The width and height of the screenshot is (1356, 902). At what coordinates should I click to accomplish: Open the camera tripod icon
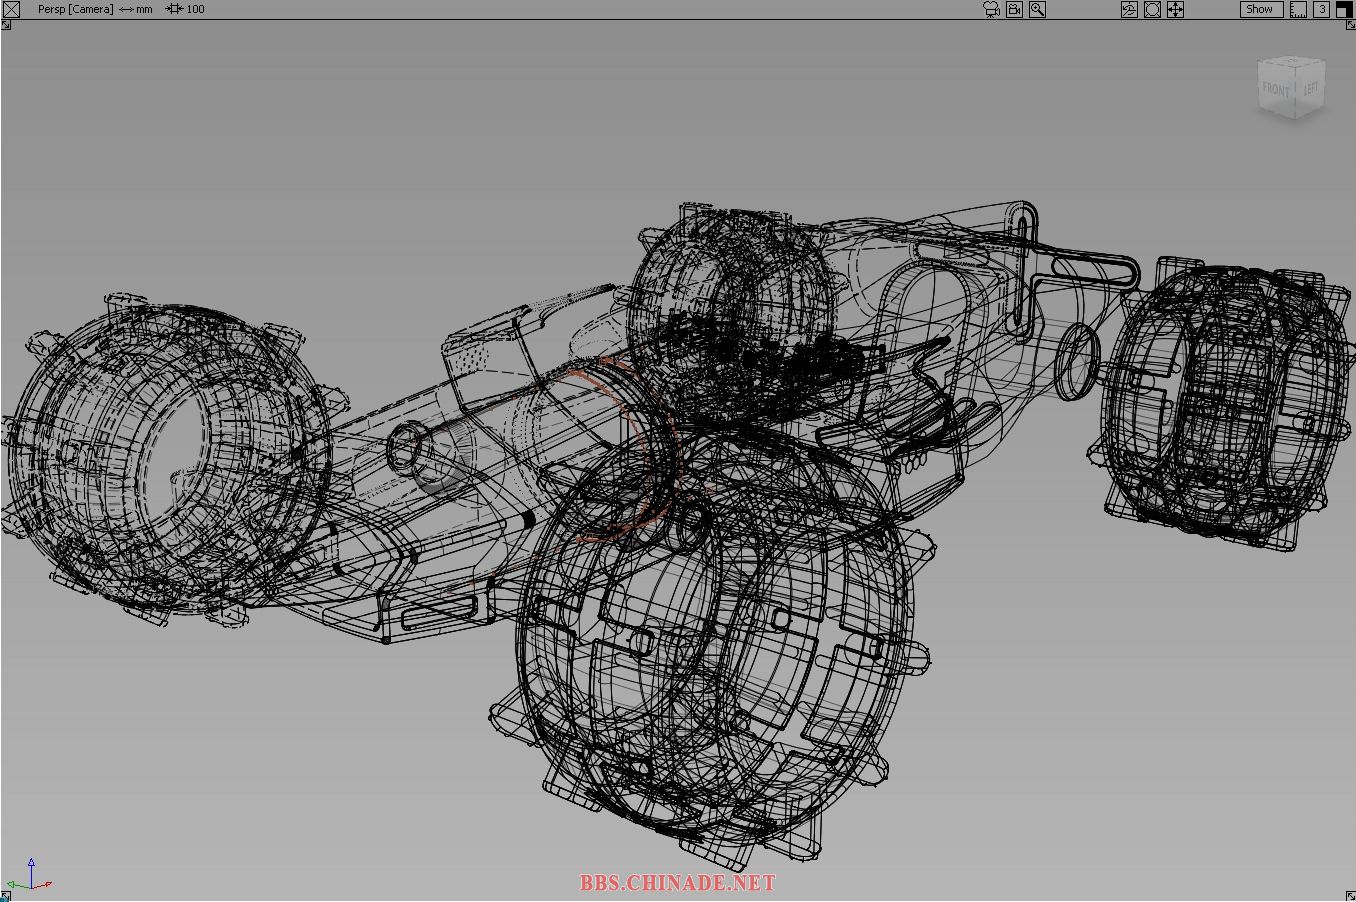coord(991,9)
